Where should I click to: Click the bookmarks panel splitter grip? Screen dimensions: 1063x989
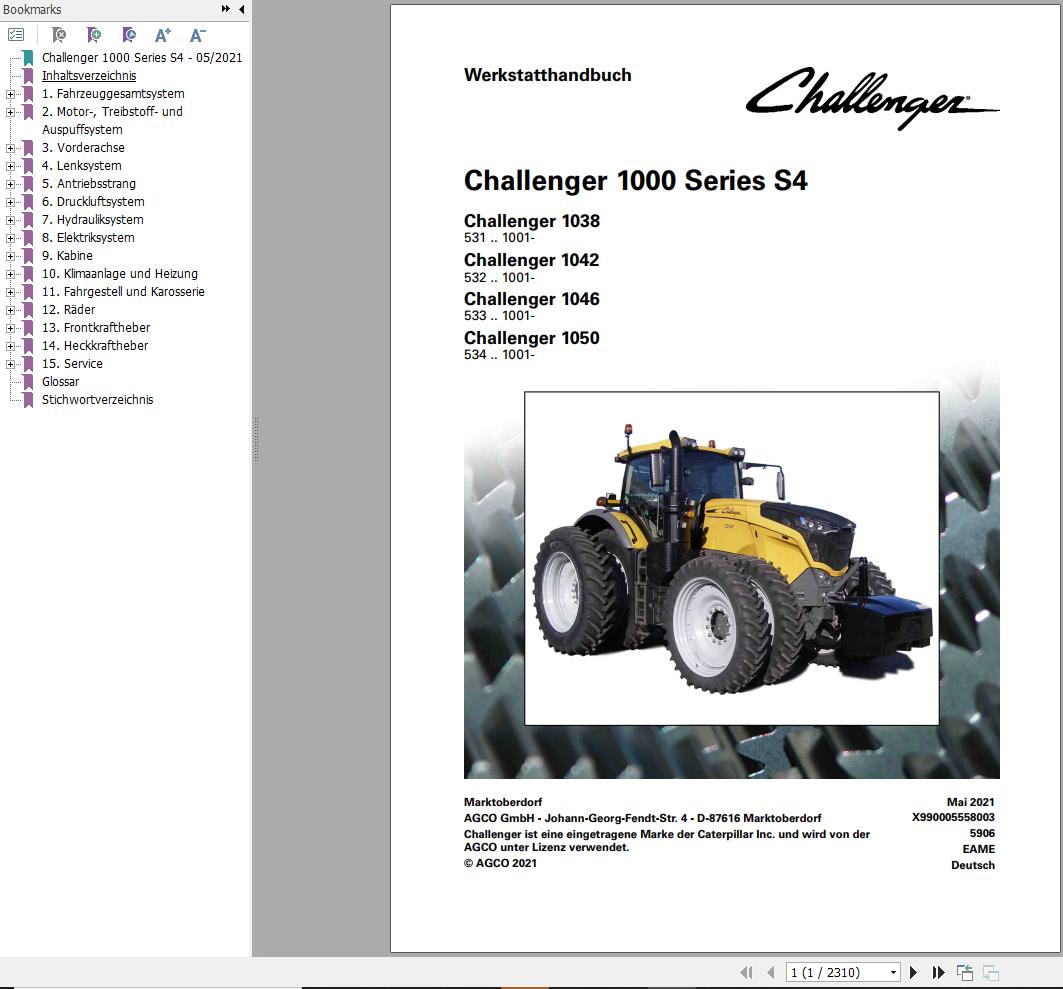(256, 440)
